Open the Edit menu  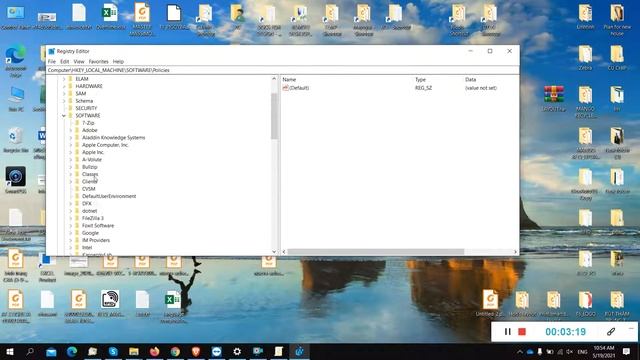tap(64, 62)
